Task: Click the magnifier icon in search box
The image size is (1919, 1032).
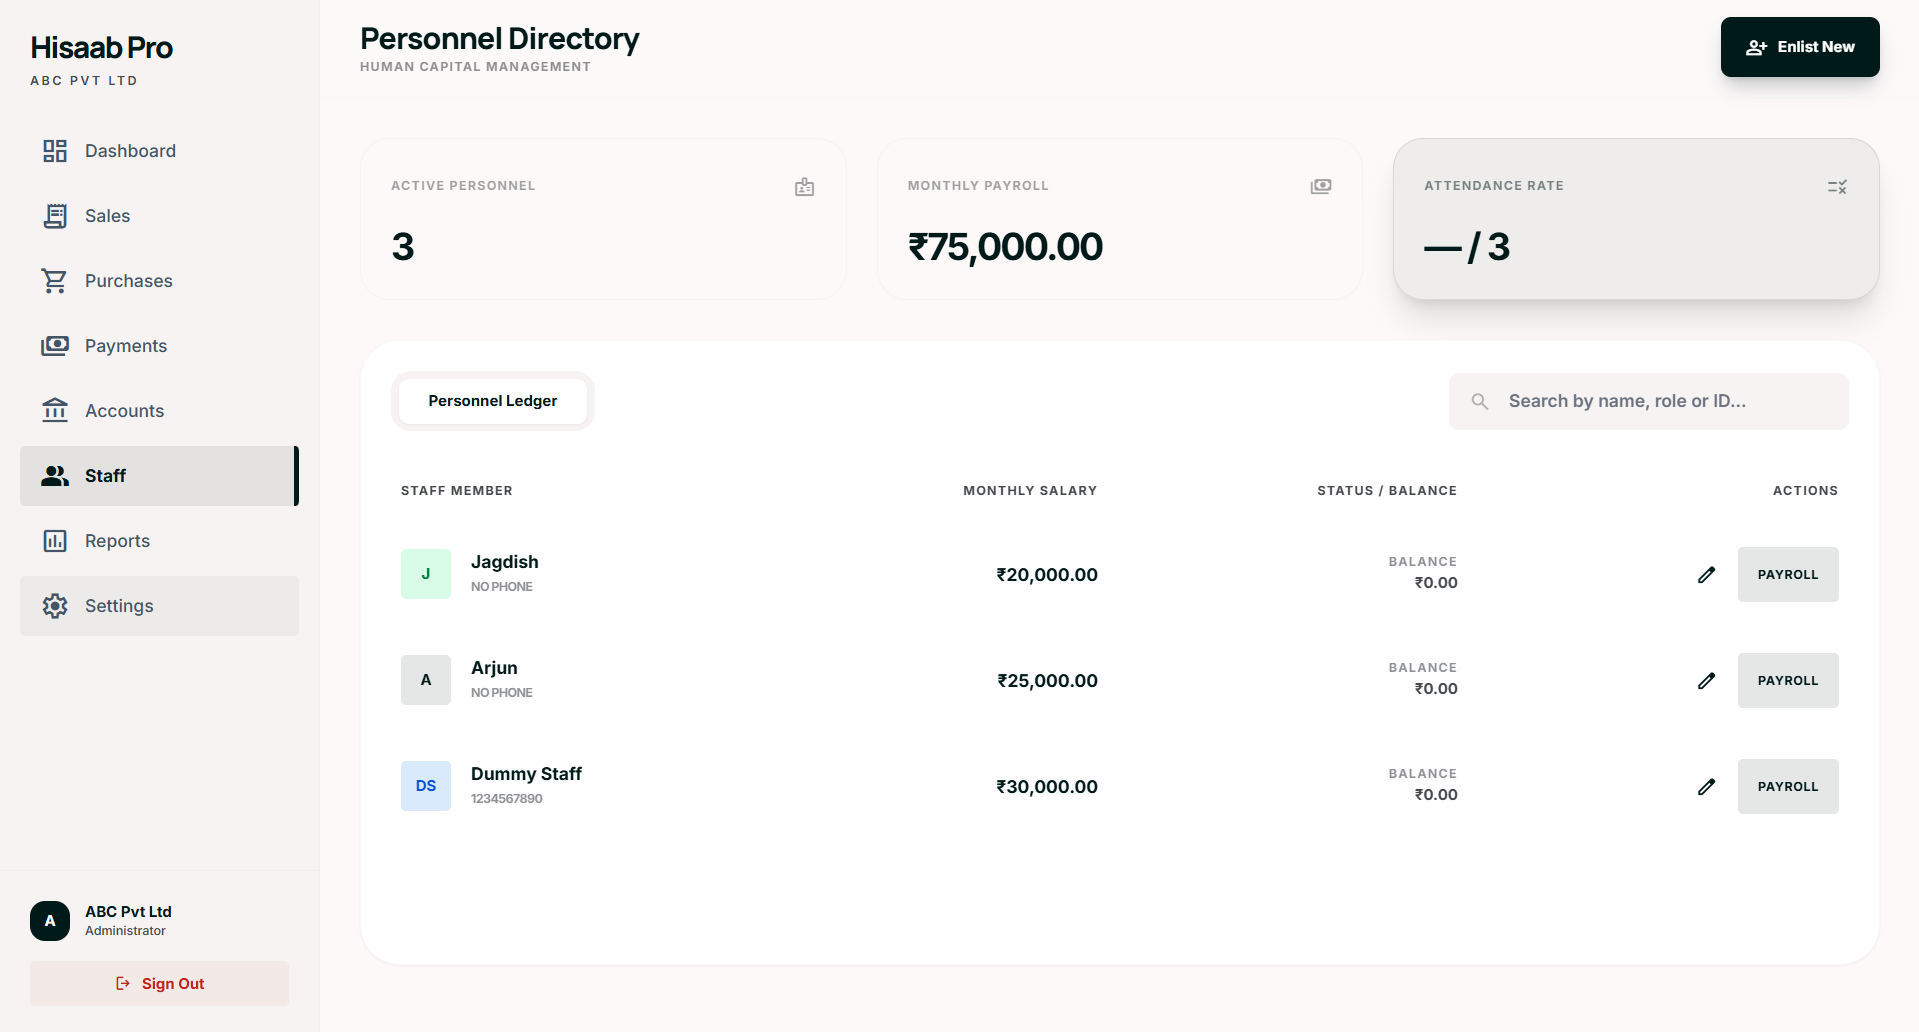Action: pos(1480,401)
